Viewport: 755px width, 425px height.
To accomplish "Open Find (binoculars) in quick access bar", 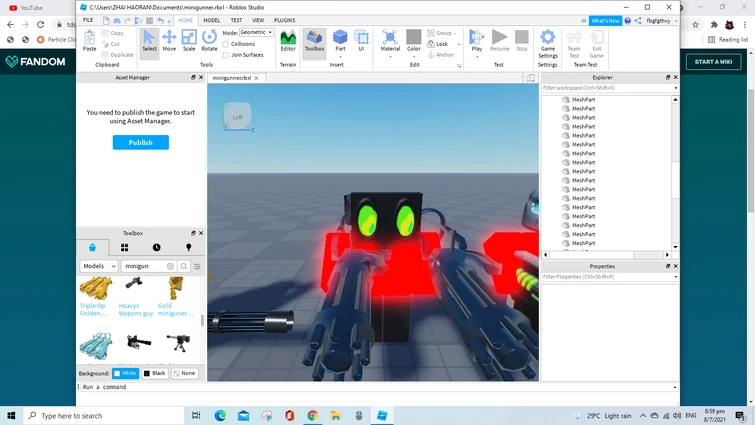I will pyautogui.click(x=117, y=20).
